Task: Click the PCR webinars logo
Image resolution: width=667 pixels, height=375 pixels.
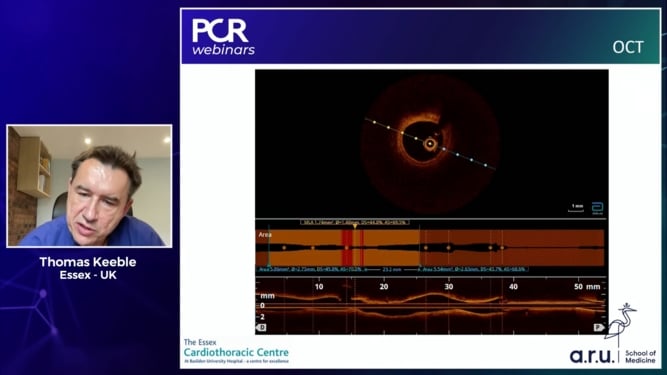Action: pos(223,37)
